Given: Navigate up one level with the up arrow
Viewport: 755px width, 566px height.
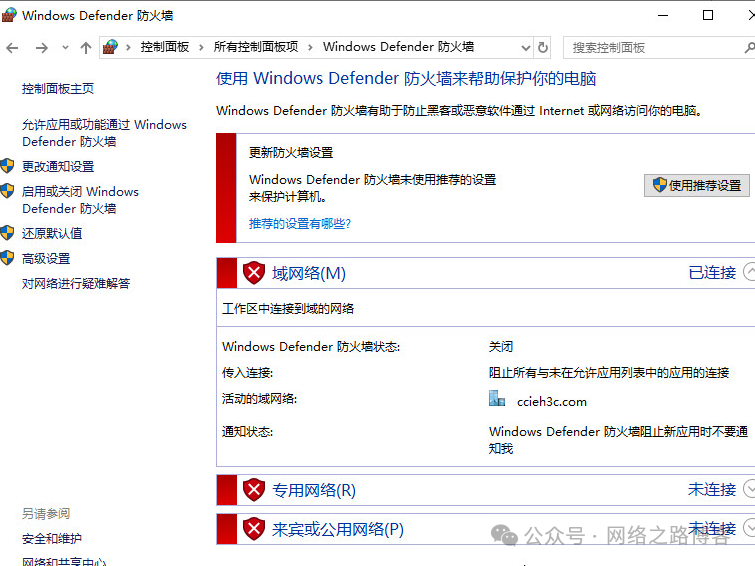Looking at the screenshot, I should pos(86,48).
